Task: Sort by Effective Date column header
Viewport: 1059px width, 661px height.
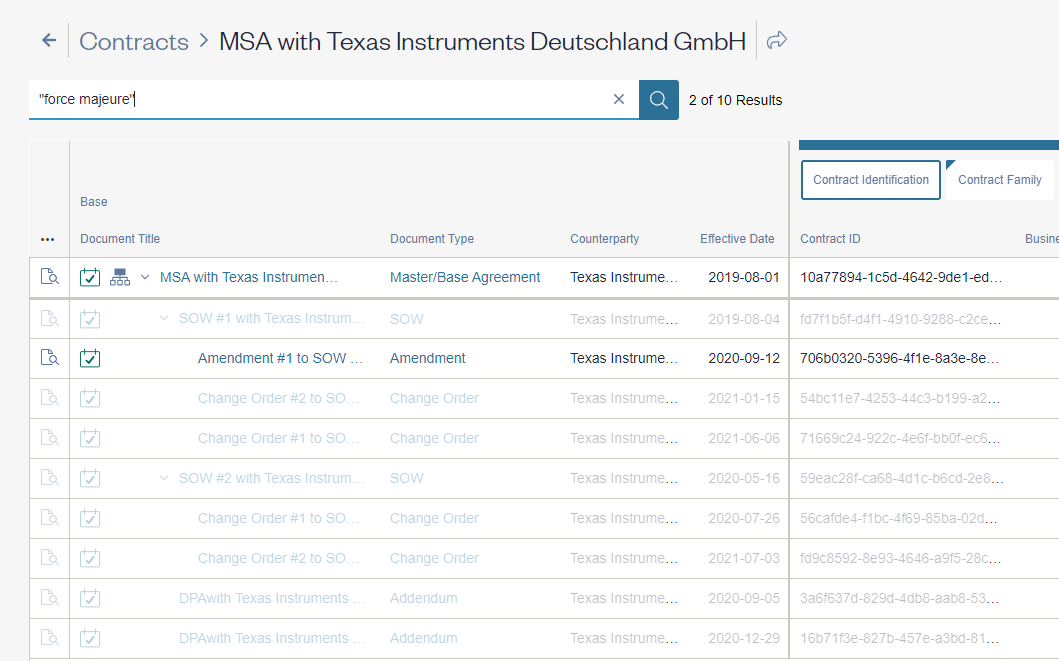Action: 736,239
